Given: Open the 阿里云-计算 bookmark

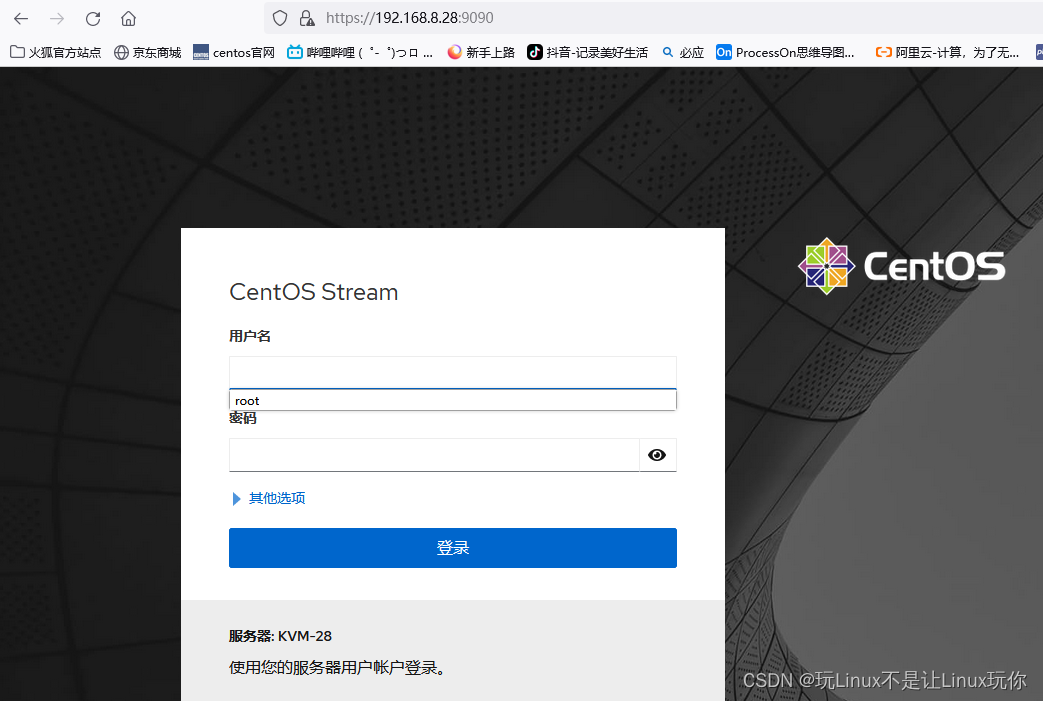Looking at the screenshot, I should [x=947, y=53].
